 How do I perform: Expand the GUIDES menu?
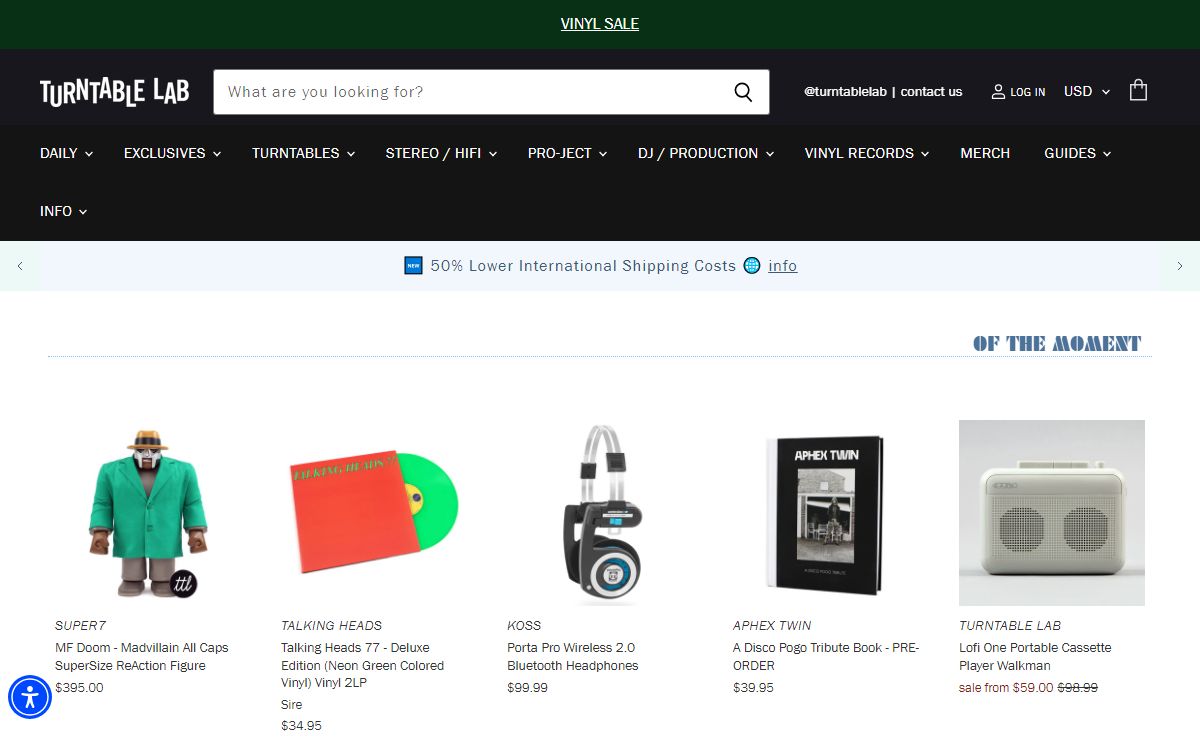click(x=1078, y=153)
